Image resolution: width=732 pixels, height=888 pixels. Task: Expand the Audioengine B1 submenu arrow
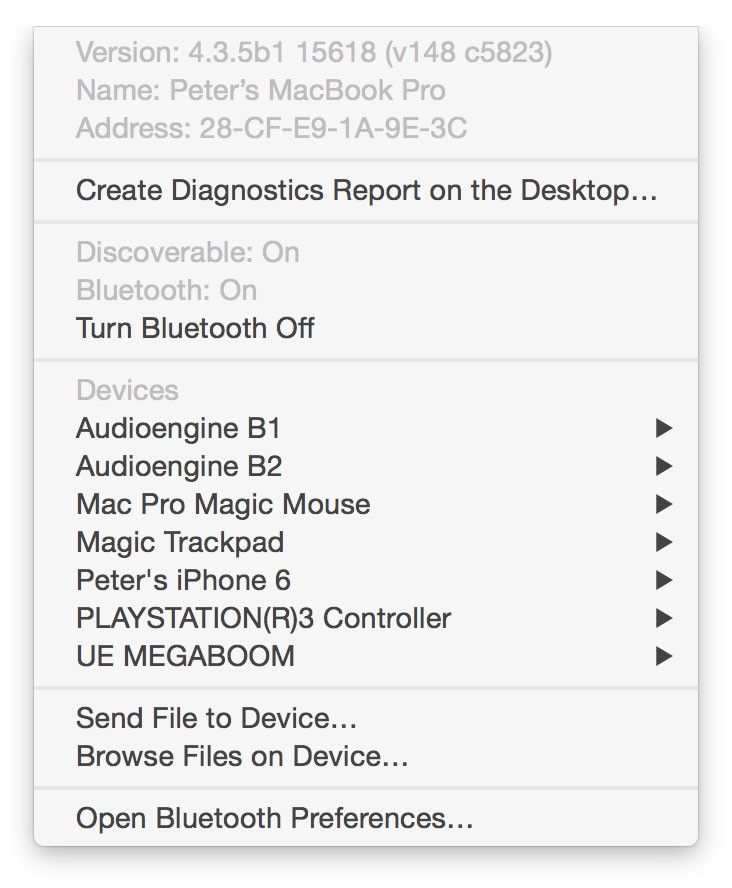pyautogui.click(x=663, y=429)
